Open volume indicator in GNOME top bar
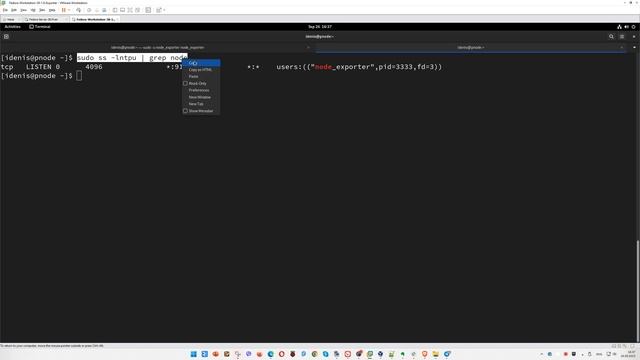The height and width of the screenshot is (360, 640). [626, 27]
